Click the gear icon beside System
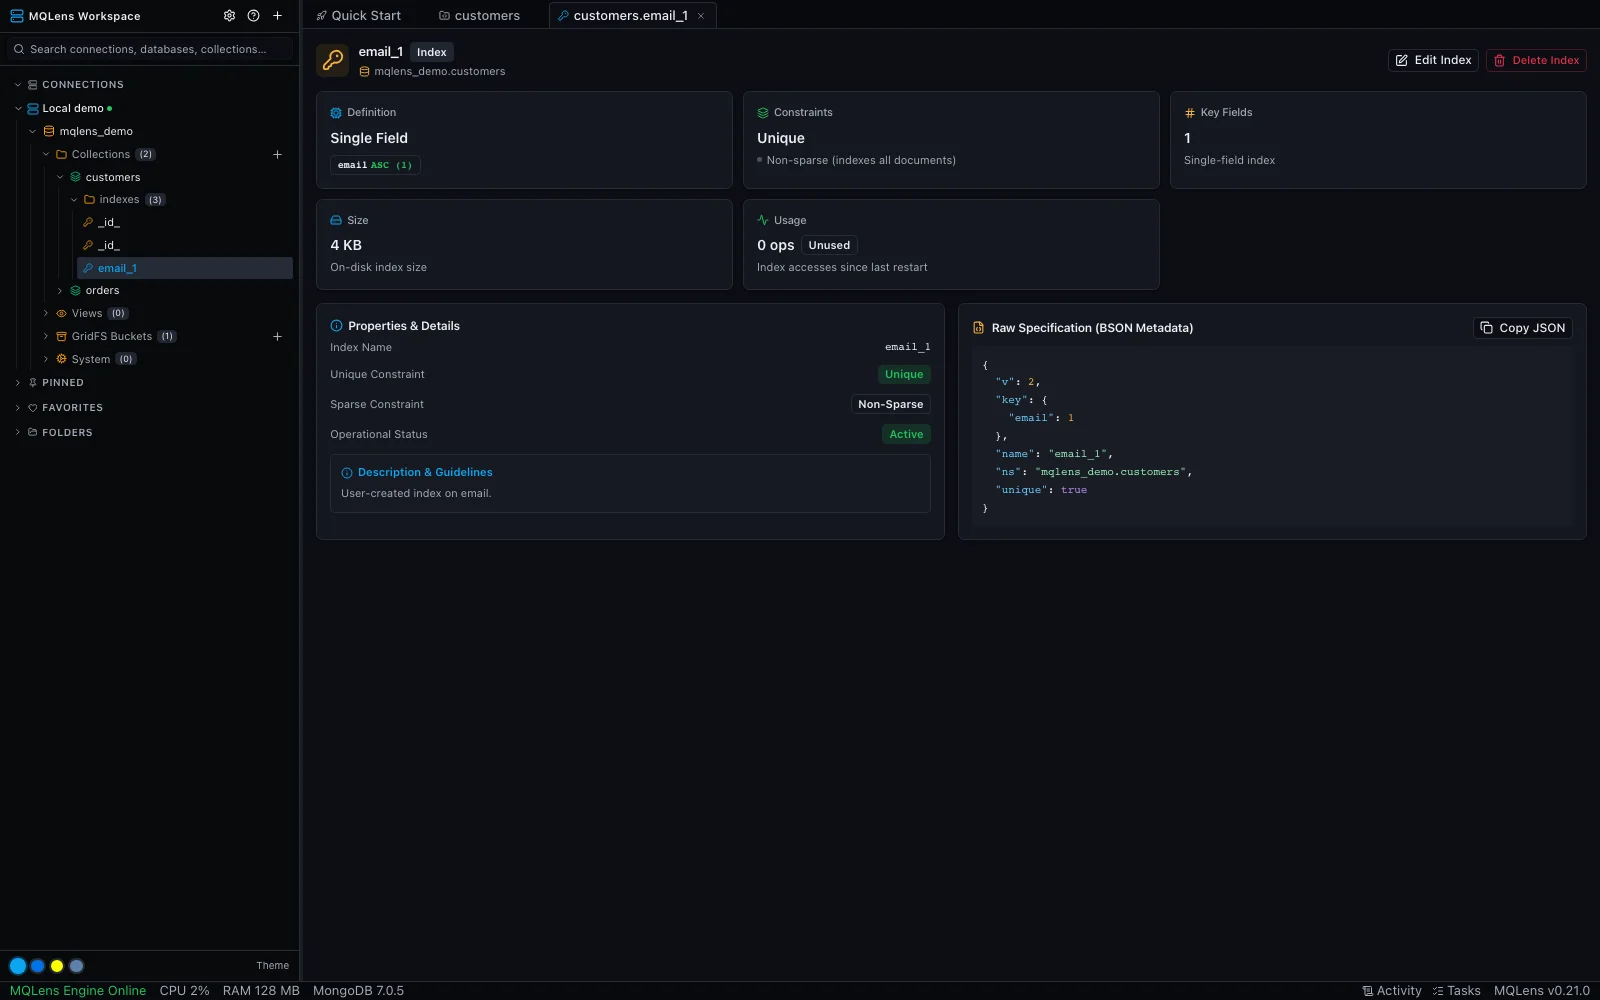Screen dimensions: 1600x1000 coord(61,359)
